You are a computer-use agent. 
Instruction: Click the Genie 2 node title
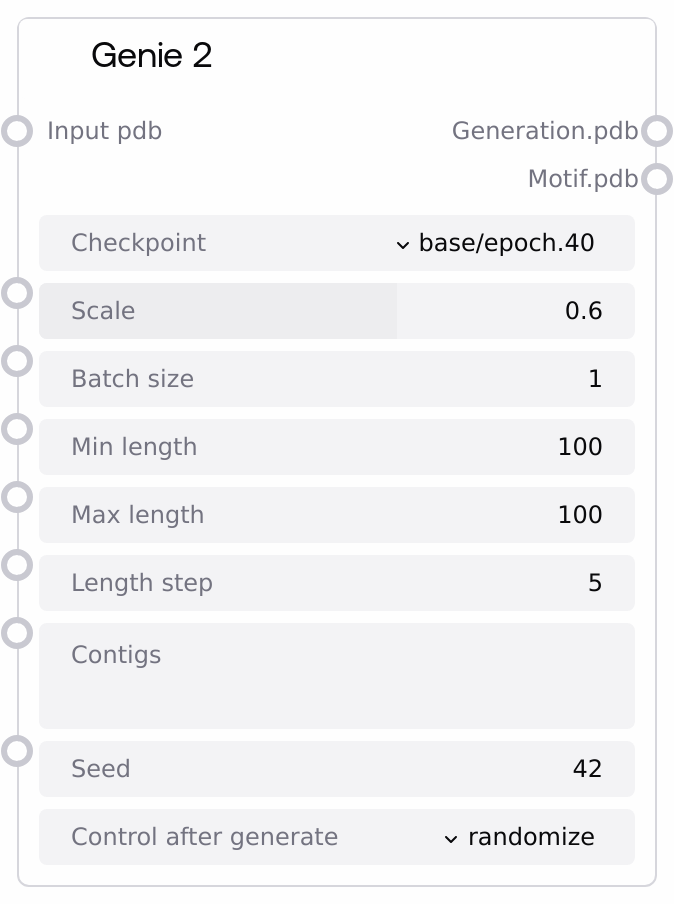(152, 56)
